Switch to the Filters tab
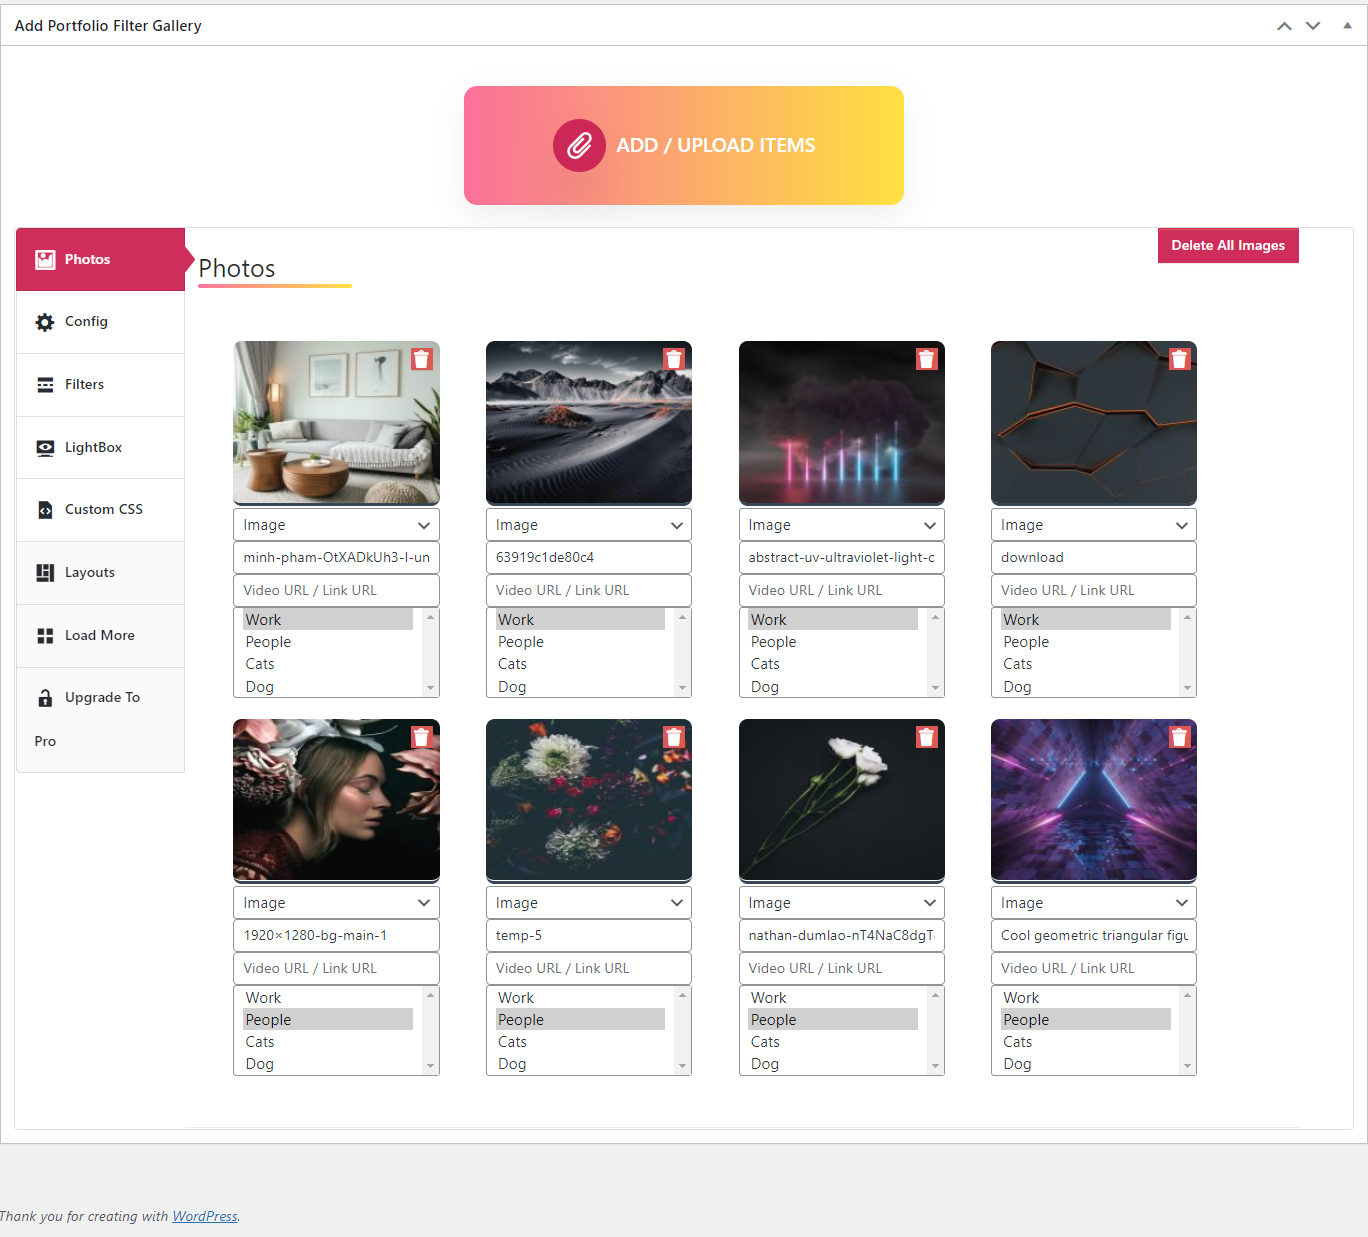 (100, 385)
